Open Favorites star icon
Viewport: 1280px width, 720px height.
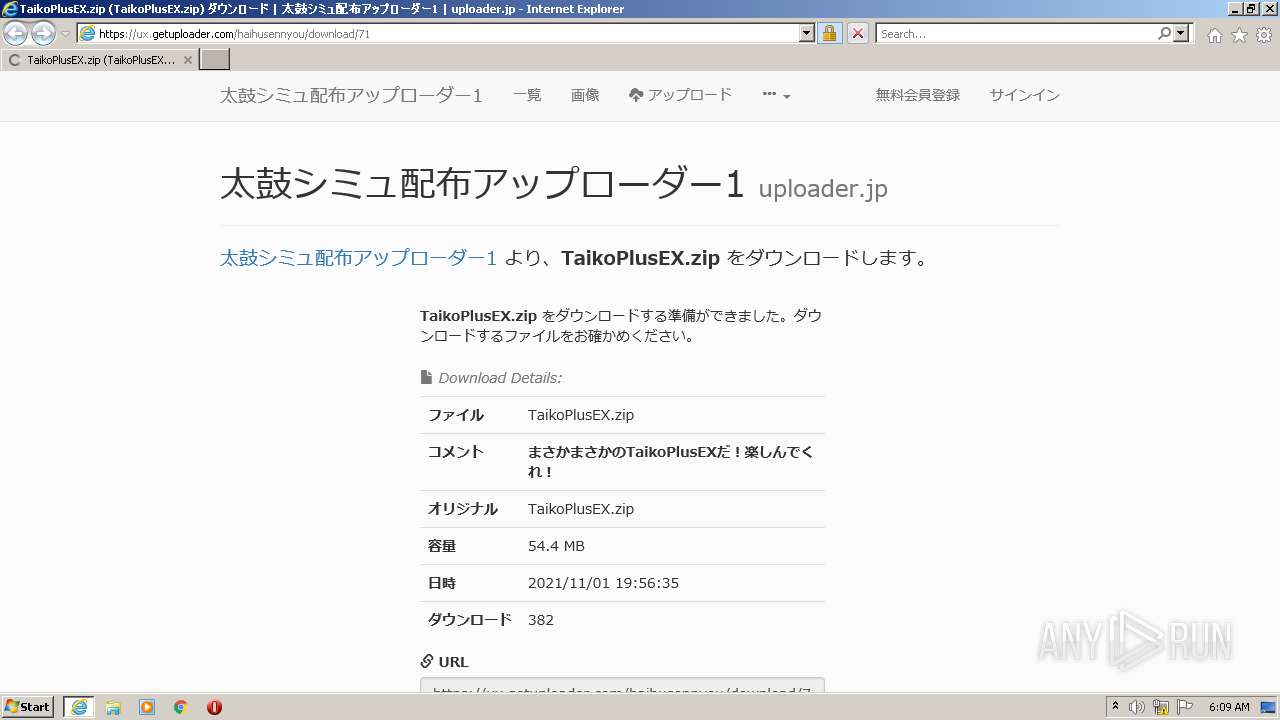1239,35
